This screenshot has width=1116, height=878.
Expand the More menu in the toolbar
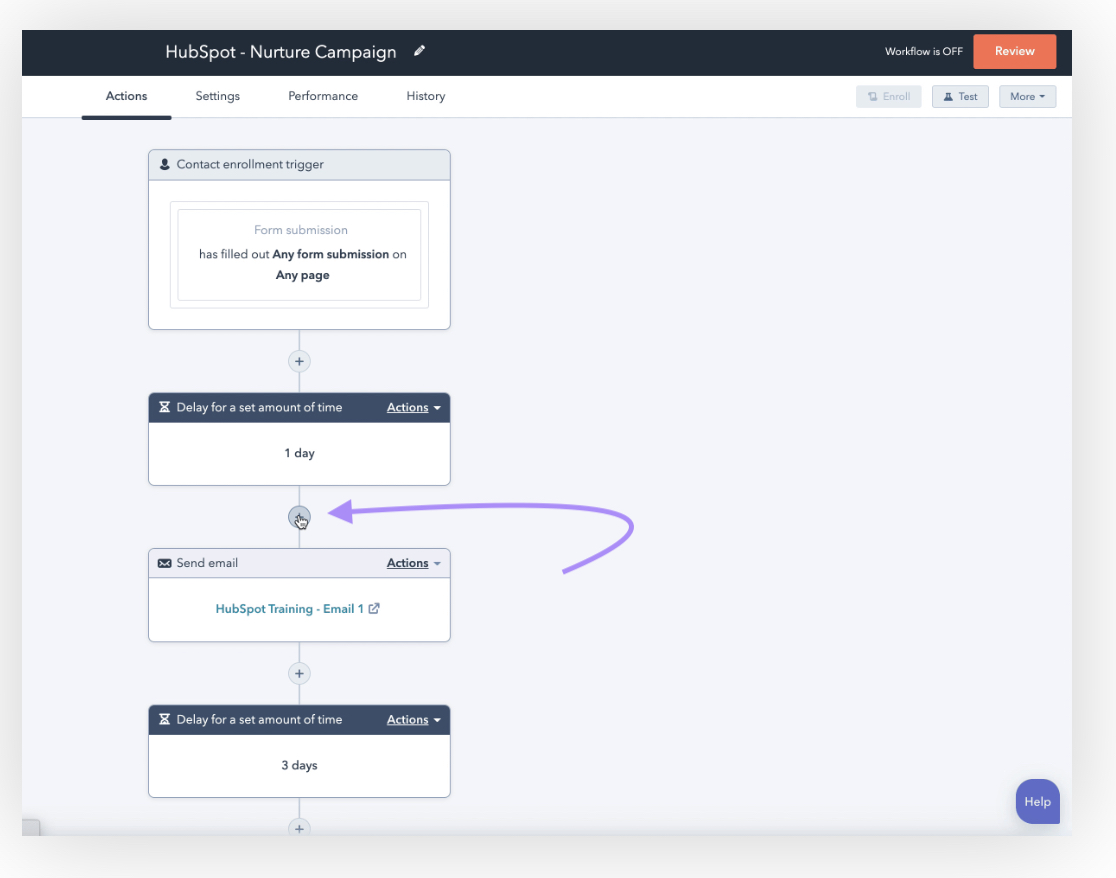click(x=1027, y=96)
